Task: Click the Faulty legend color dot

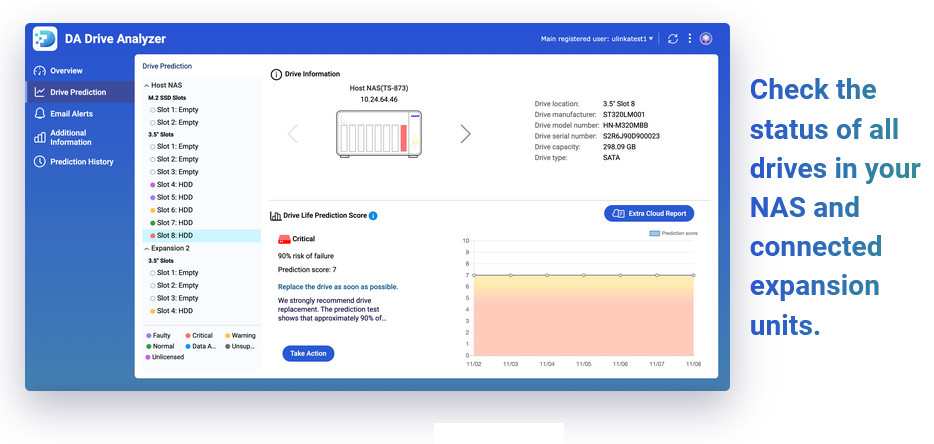Action: [x=148, y=336]
